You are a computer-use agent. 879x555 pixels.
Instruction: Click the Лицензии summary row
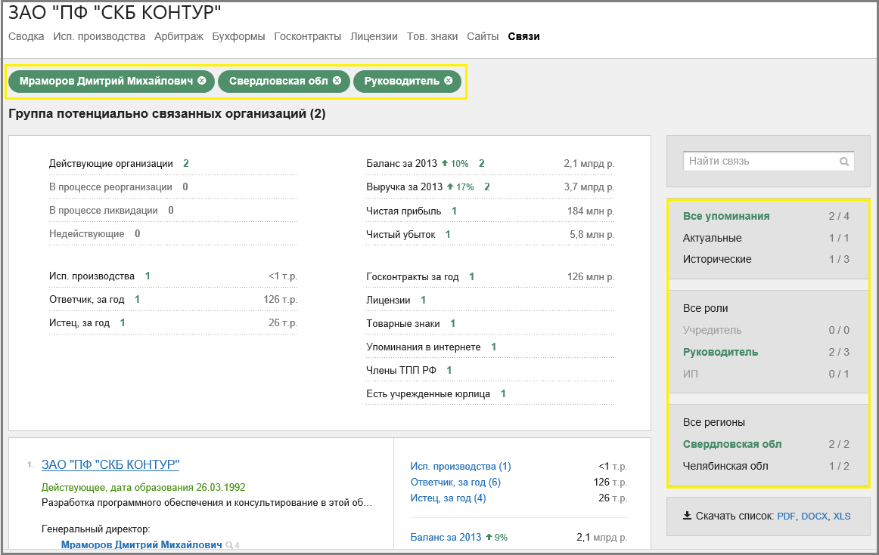pos(490,300)
